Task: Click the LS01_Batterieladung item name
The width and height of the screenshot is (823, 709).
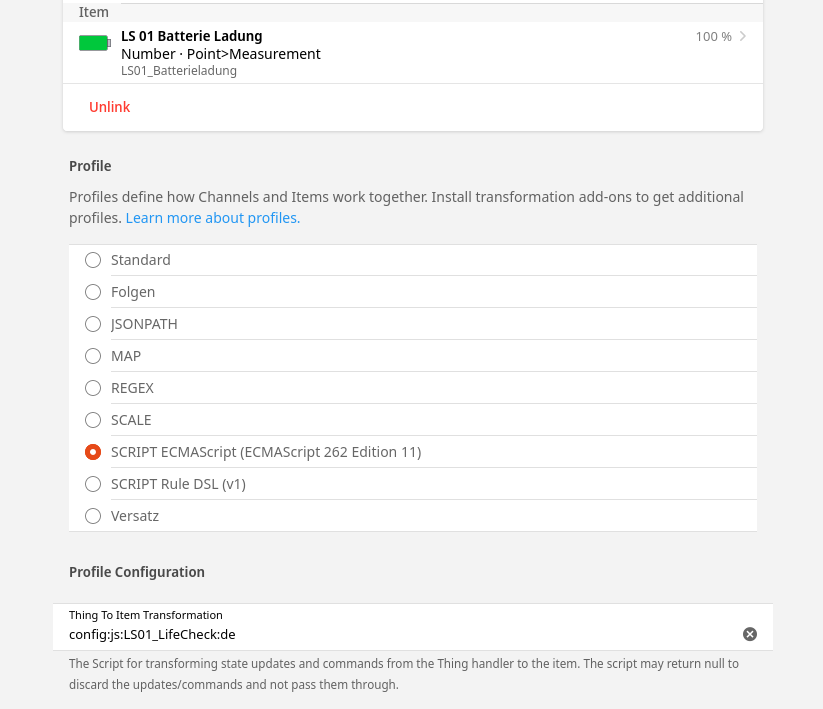Action: (179, 71)
